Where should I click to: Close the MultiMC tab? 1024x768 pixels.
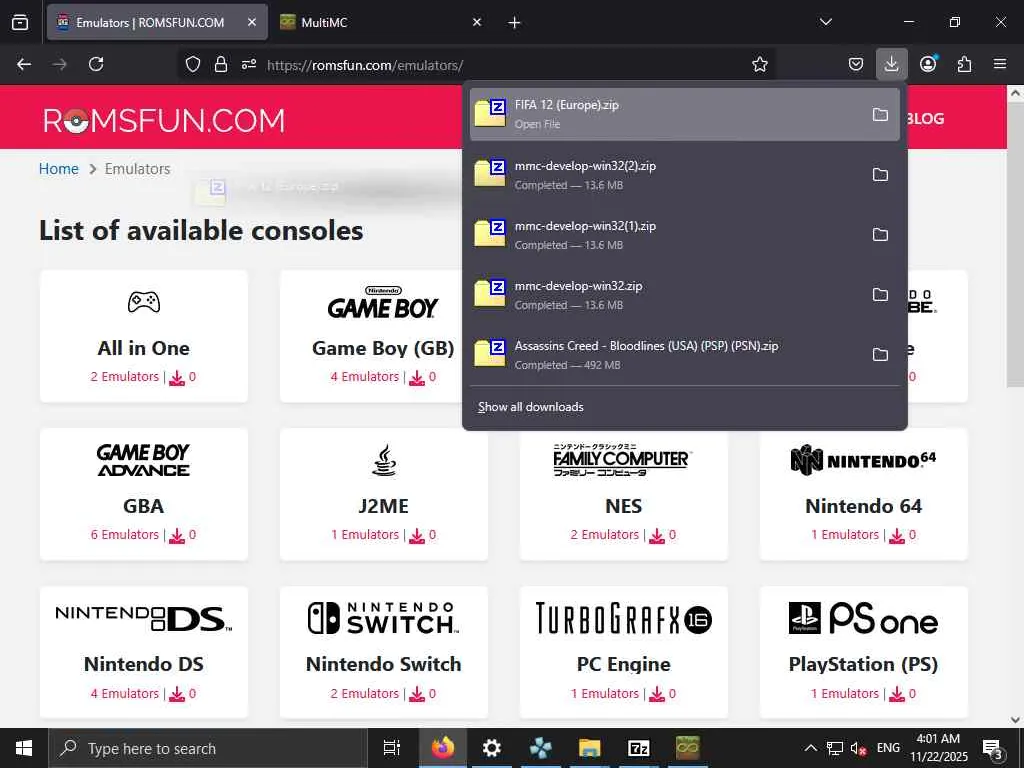477,22
